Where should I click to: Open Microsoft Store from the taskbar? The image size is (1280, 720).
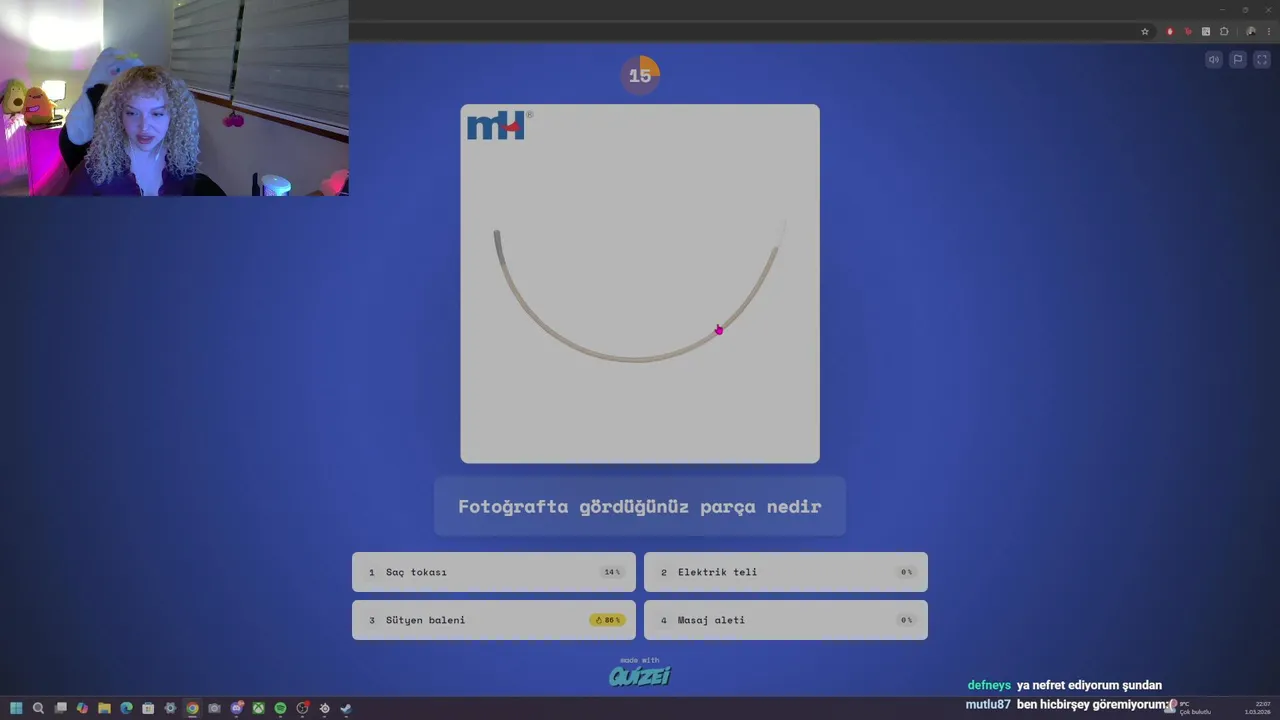(x=148, y=708)
